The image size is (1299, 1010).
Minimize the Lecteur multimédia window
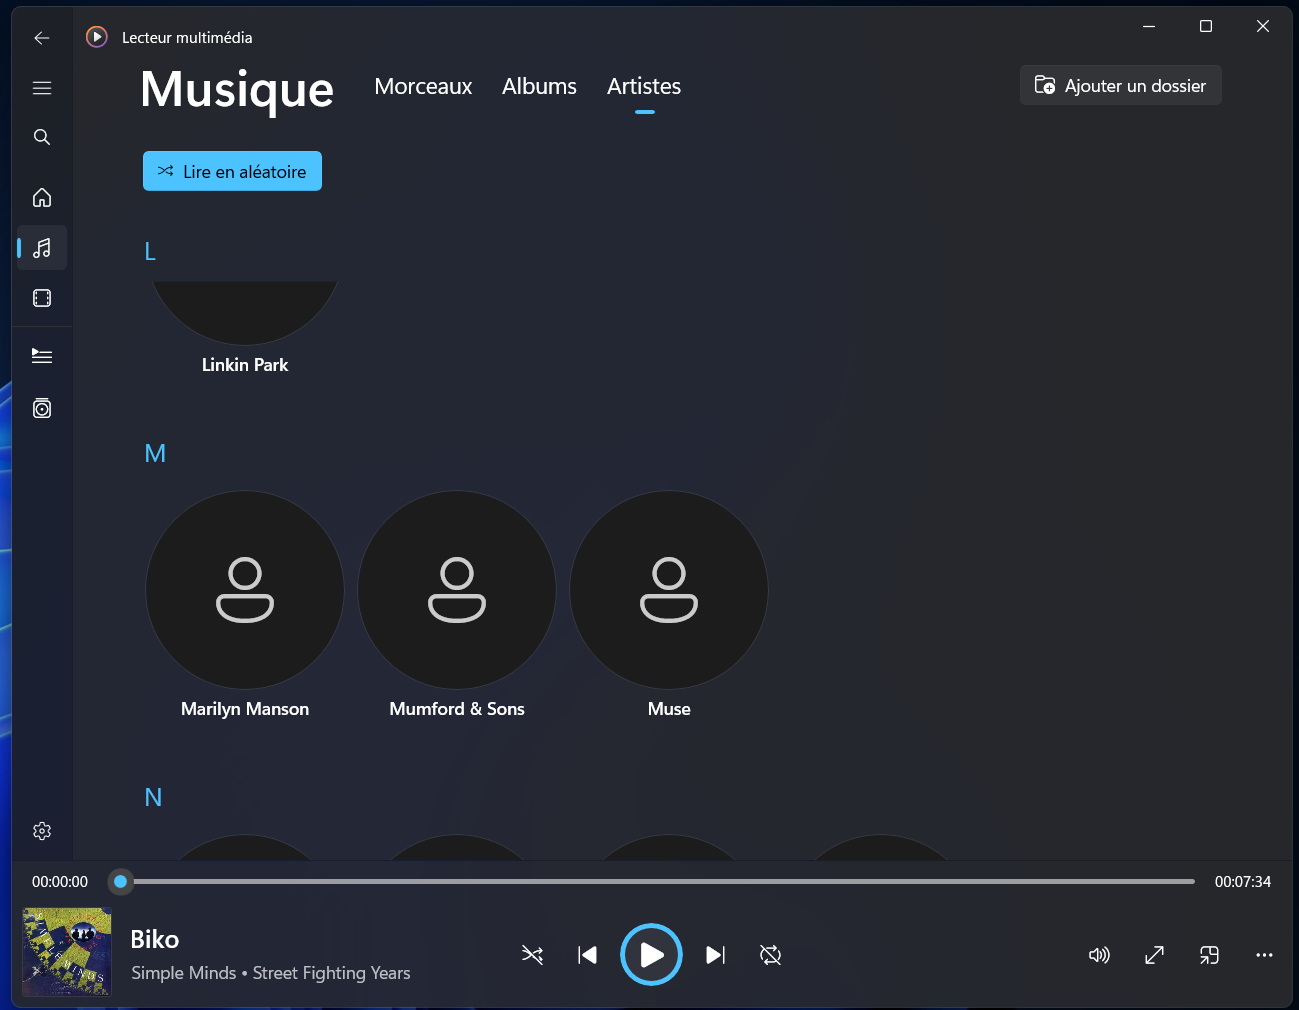1149,27
